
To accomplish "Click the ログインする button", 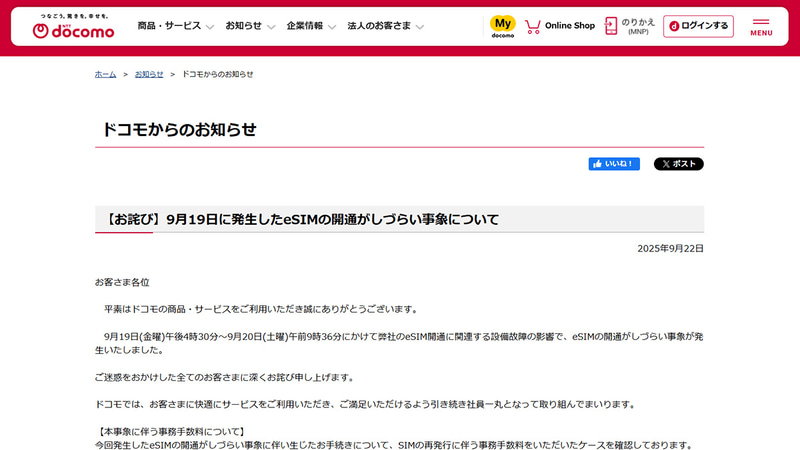I will [x=698, y=26].
